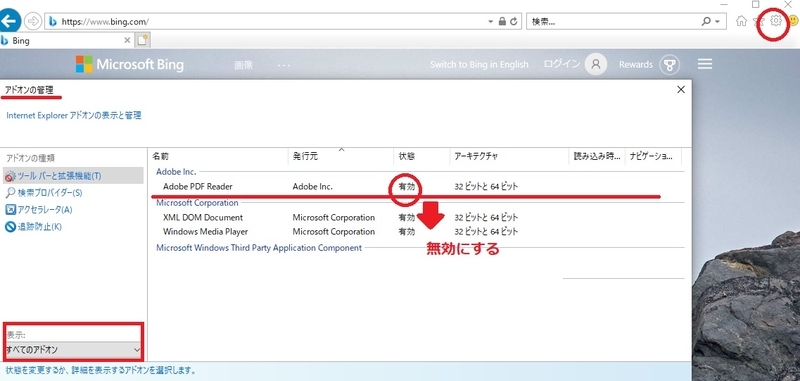Sort by the 状態 column header
Viewport: 800px width, 381px height.
point(422,157)
